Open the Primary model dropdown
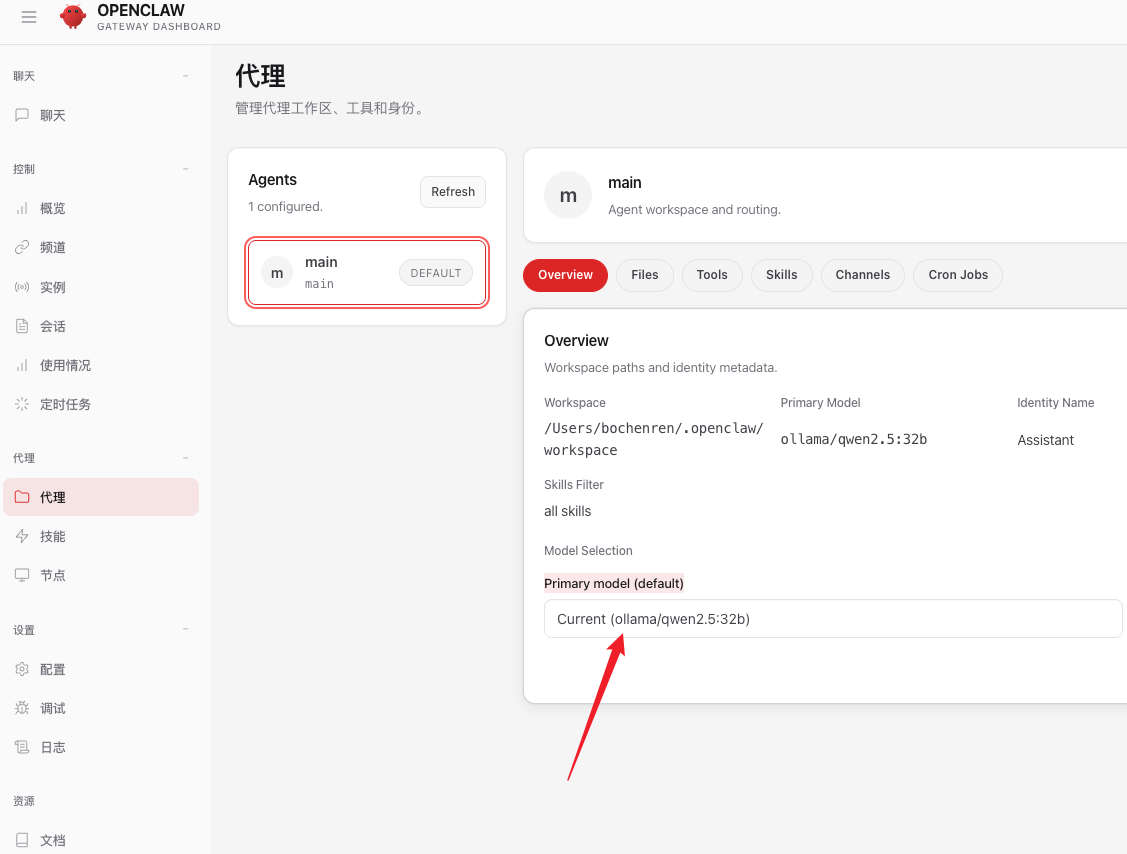 (832, 619)
